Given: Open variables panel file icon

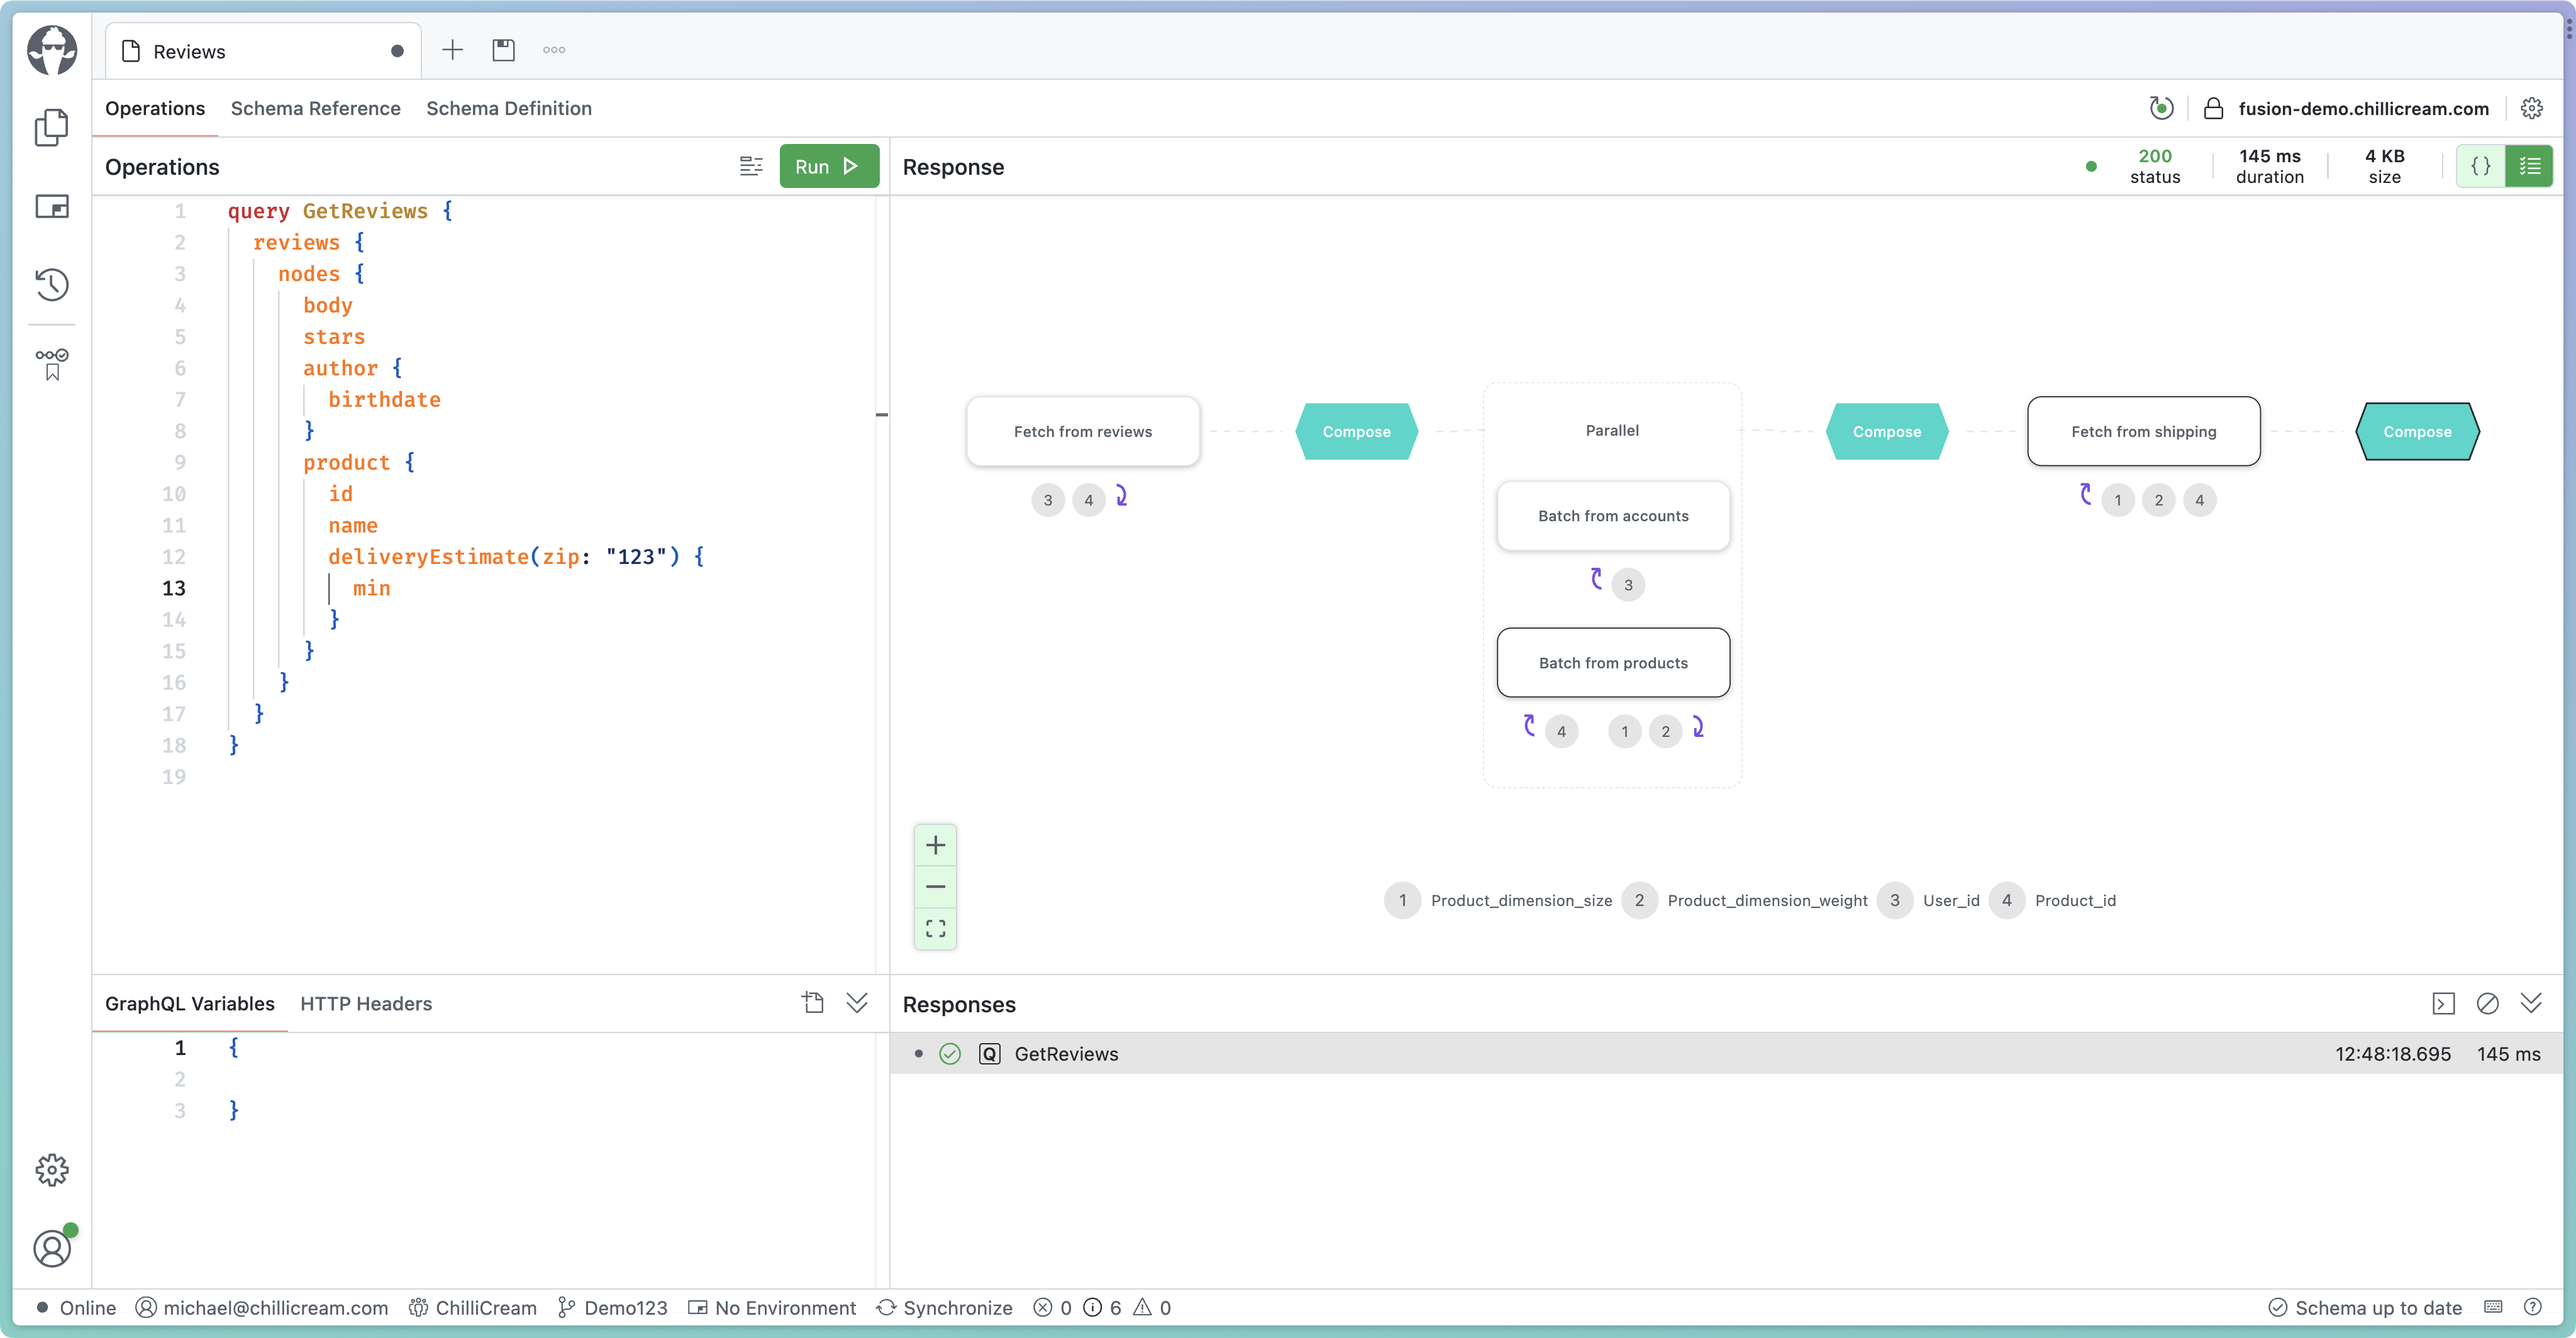Looking at the screenshot, I should coord(813,1003).
